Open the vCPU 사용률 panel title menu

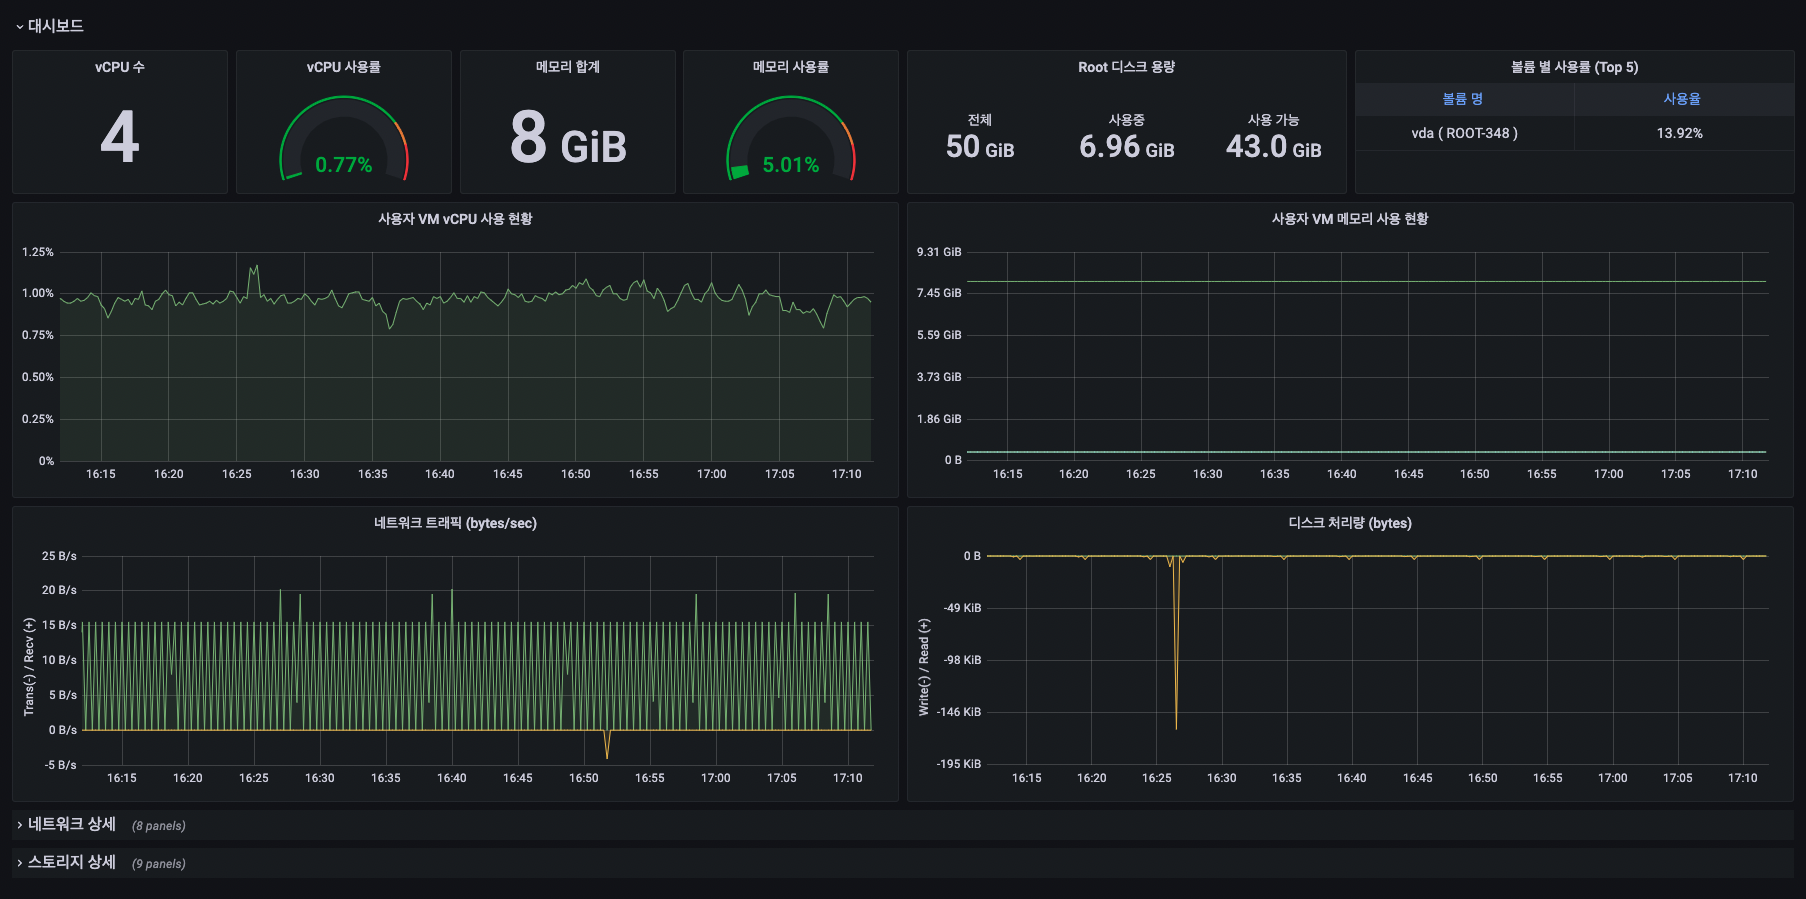(x=343, y=67)
